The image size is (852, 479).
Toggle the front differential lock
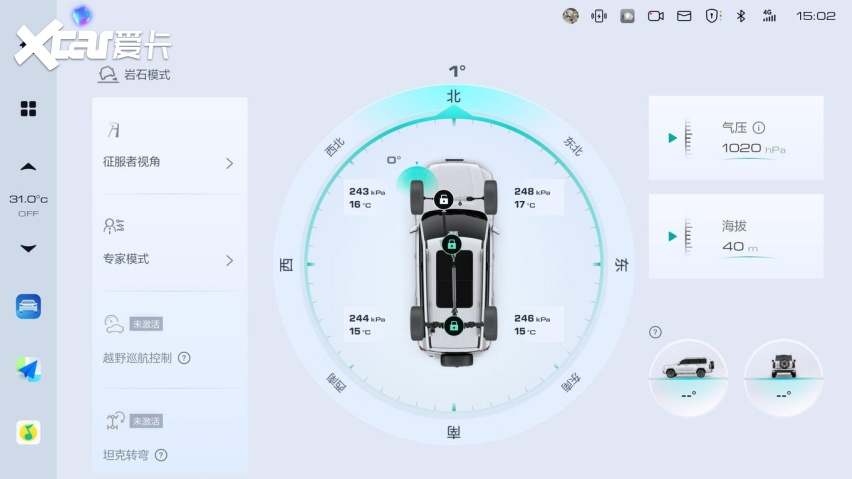443,199
